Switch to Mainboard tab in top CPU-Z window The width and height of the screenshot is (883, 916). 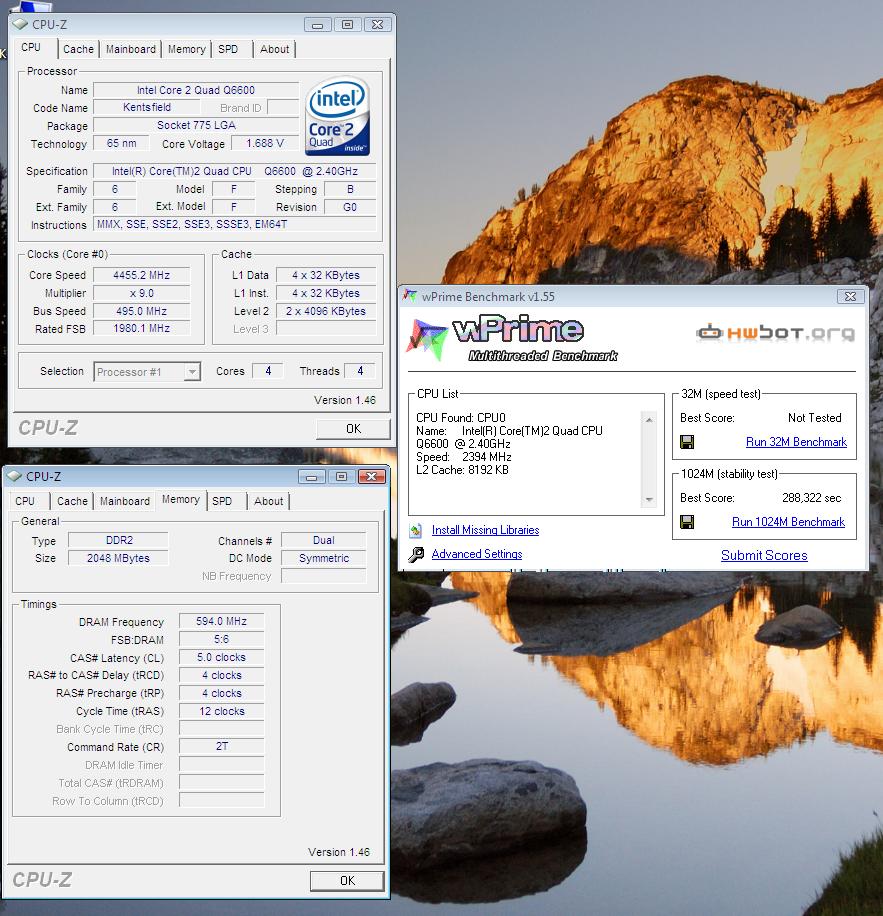click(131, 49)
